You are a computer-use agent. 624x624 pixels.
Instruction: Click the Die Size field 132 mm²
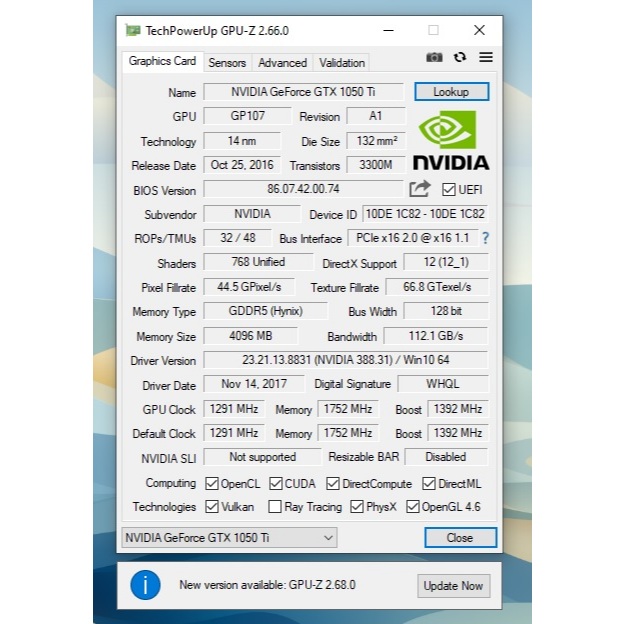pyautogui.click(x=376, y=141)
